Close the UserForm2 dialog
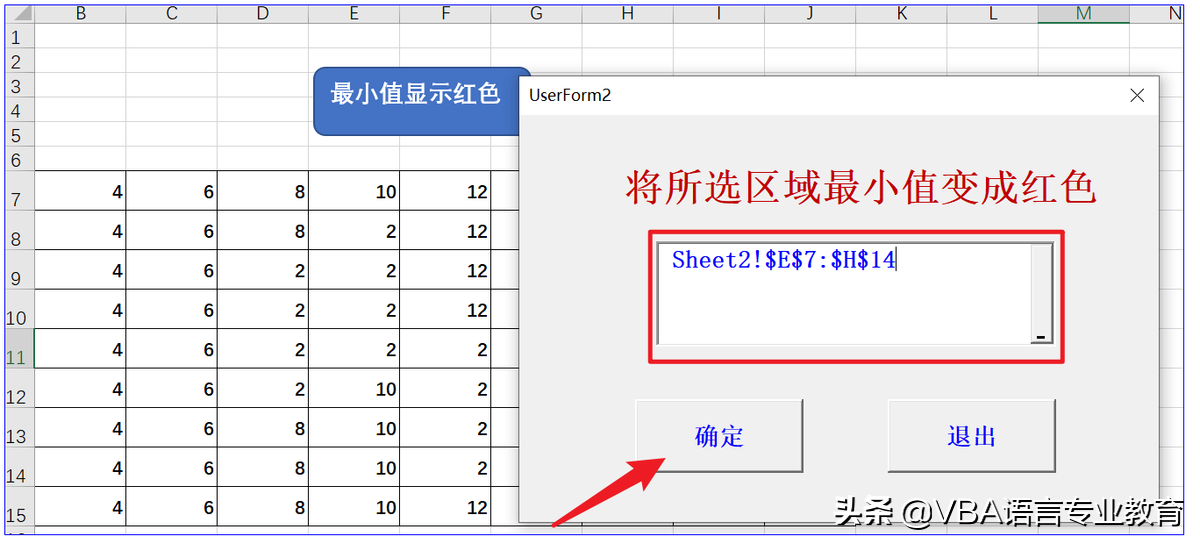Viewport: 1200px width, 544px height. point(1137,95)
